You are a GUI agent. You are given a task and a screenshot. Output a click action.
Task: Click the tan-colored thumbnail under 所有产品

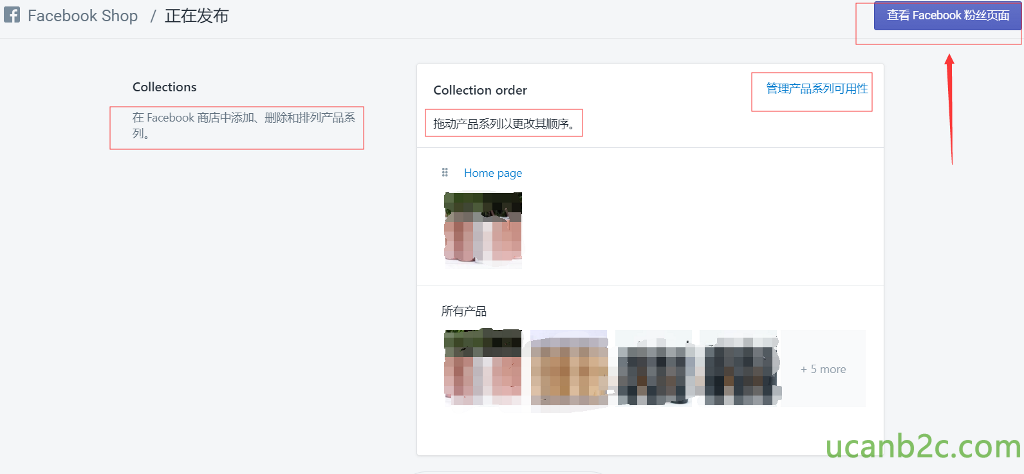click(568, 368)
